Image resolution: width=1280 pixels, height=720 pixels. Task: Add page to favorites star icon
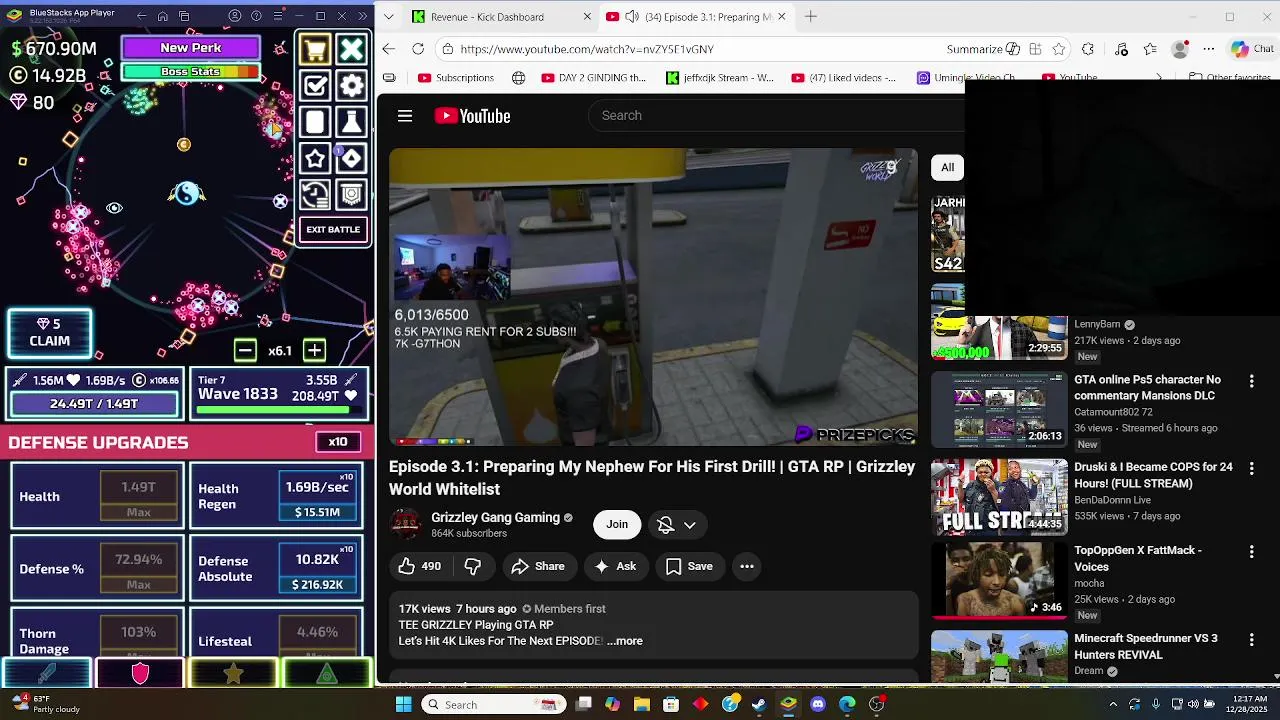pyautogui.click(x=1059, y=49)
